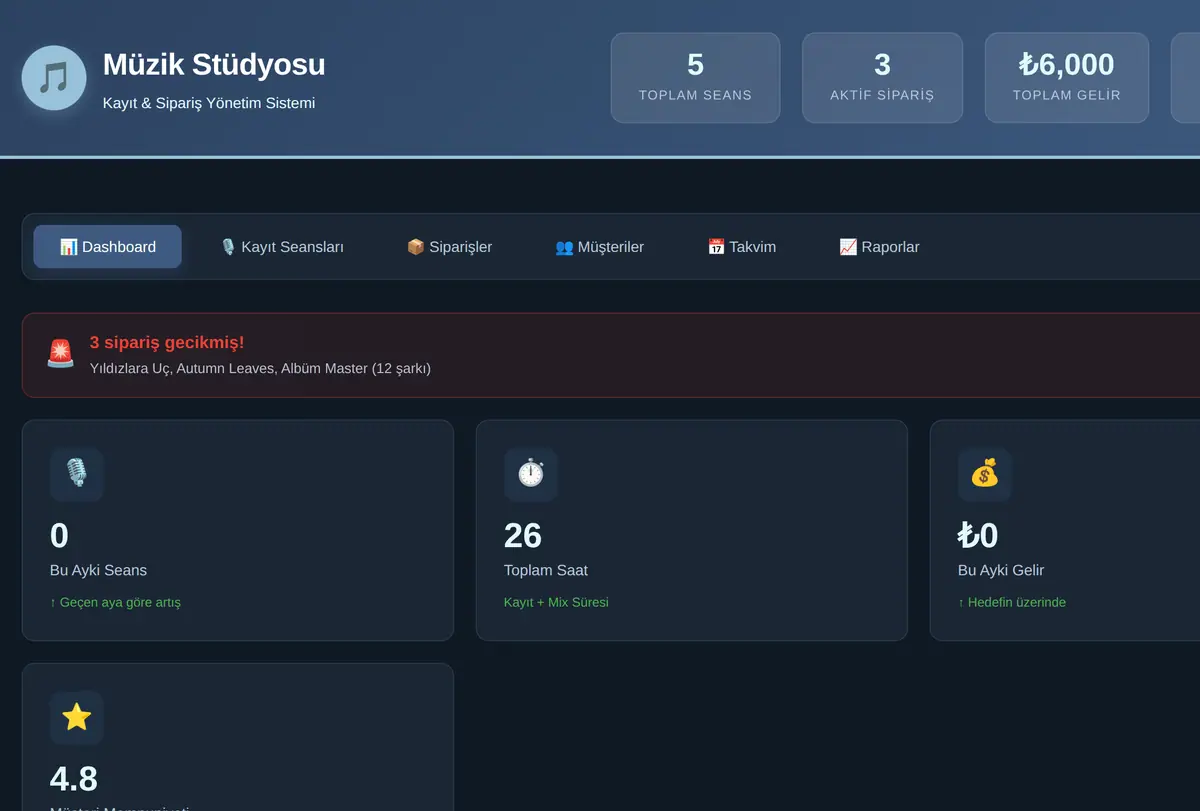
Task: Click the red siren alert icon
Action: pos(60,354)
